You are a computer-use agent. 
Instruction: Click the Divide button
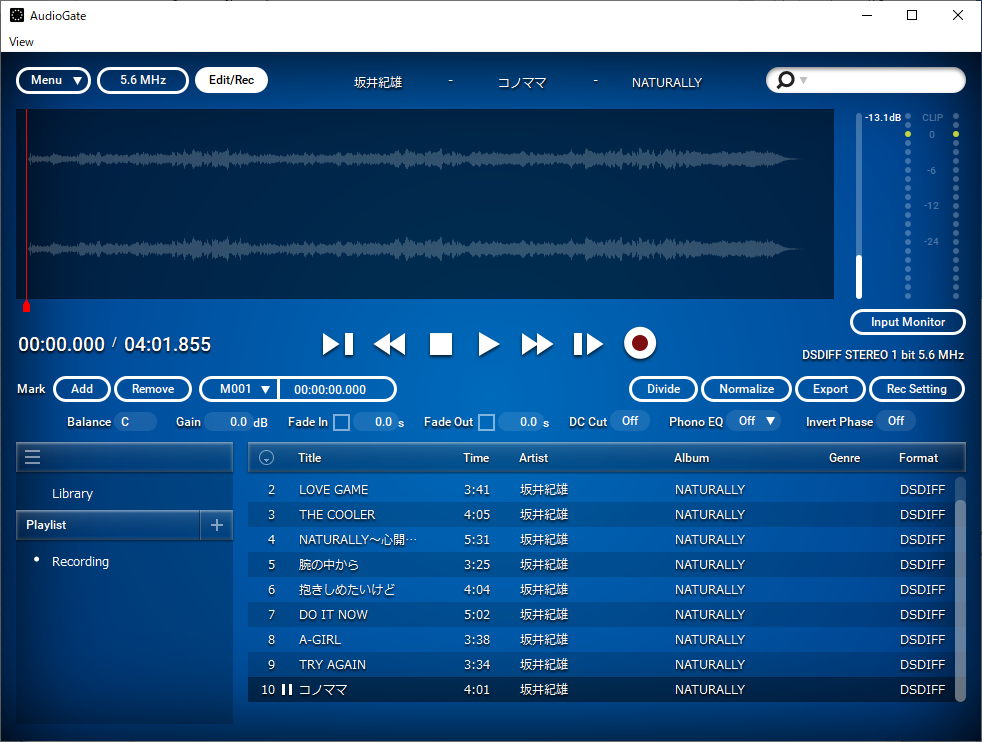pos(663,389)
